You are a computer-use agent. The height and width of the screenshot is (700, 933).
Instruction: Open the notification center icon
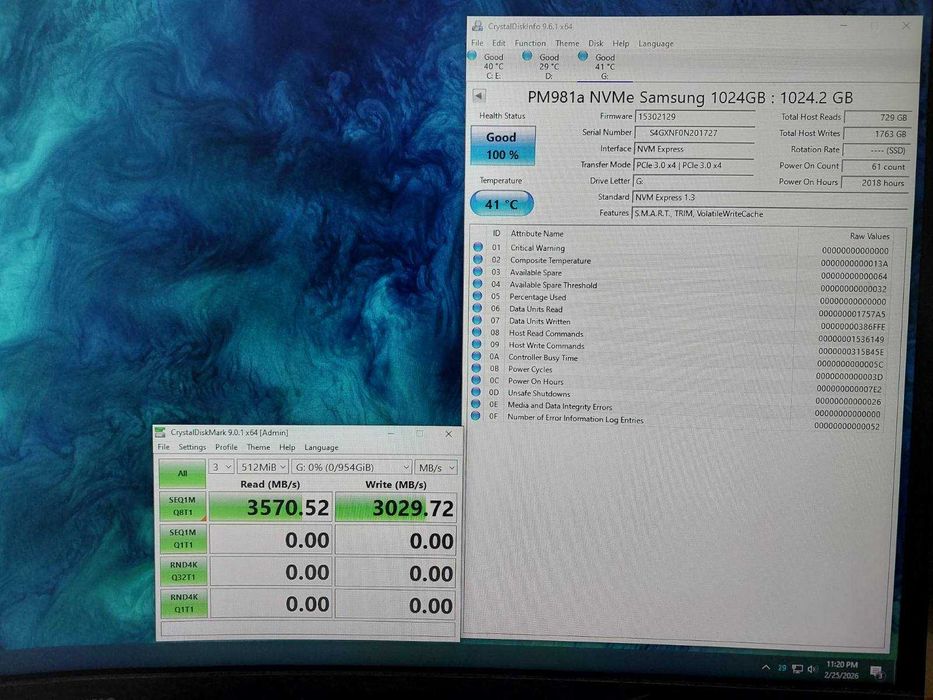pyautogui.click(x=876, y=672)
